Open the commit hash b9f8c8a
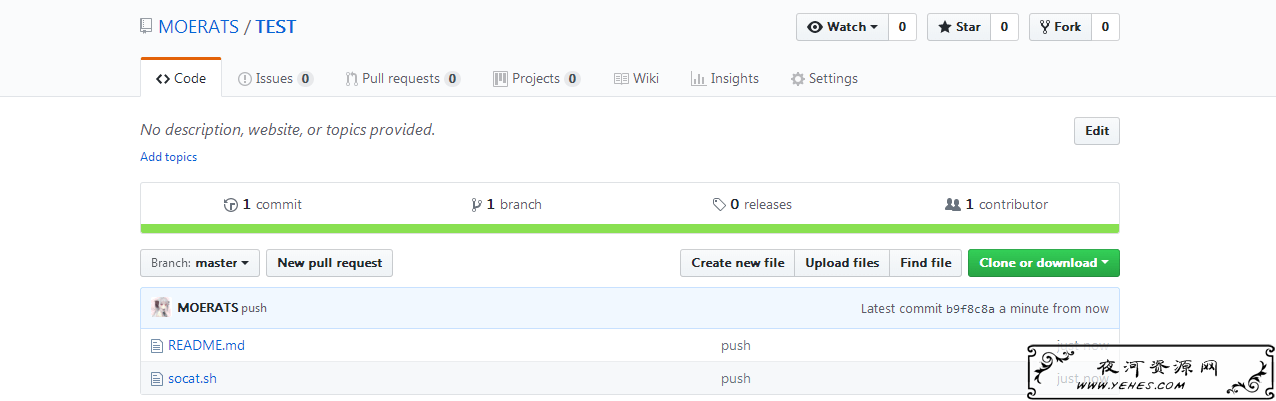This screenshot has width=1276, height=401. coord(971,309)
